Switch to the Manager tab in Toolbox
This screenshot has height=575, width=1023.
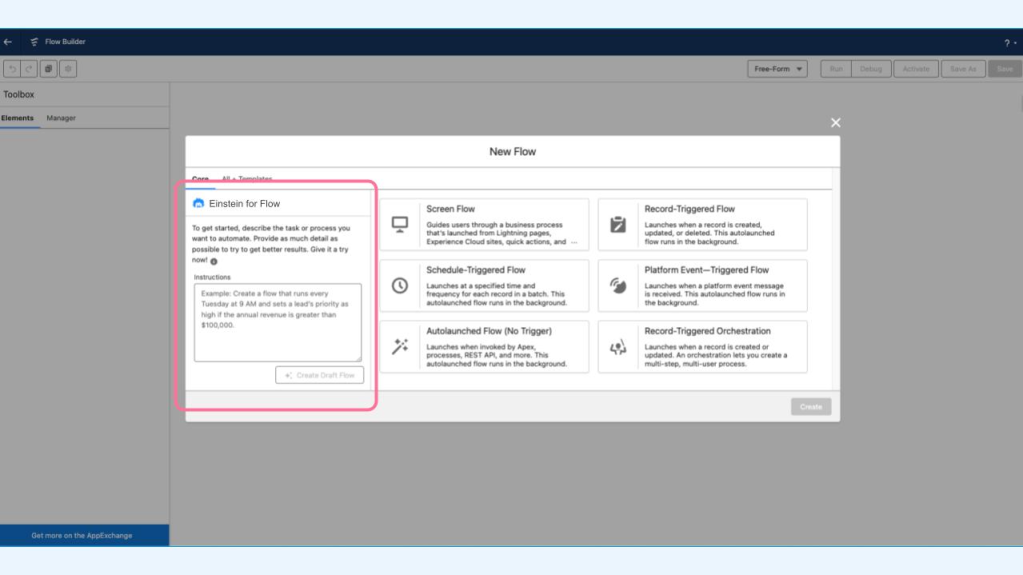(61, 118)
